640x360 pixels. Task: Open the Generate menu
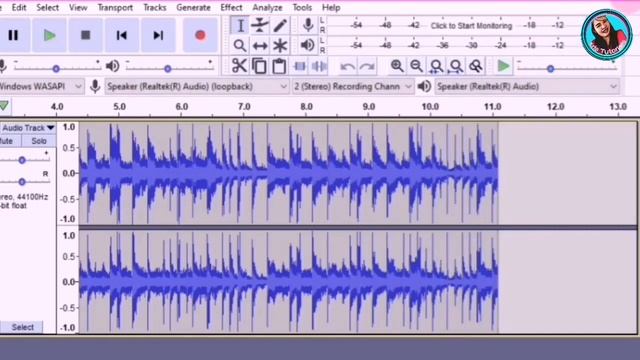pyautogui.click(x=193, y=7)
